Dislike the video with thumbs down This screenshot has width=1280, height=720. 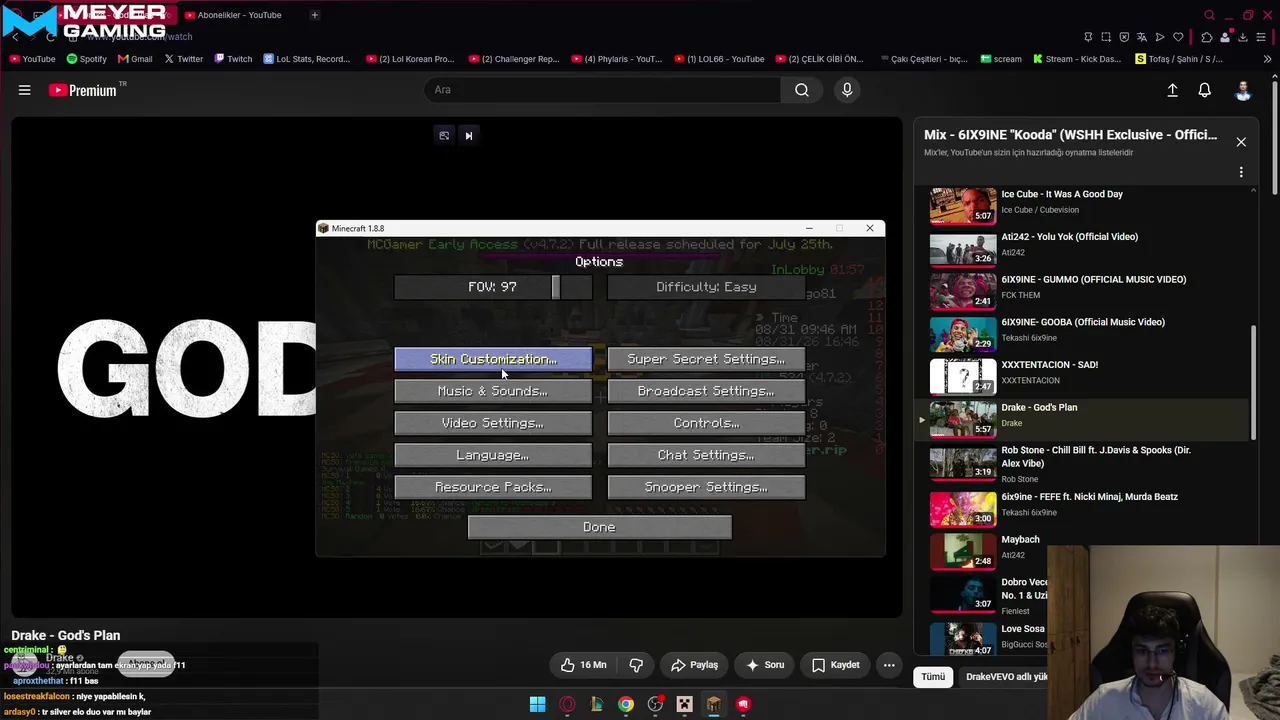point(636,665)
